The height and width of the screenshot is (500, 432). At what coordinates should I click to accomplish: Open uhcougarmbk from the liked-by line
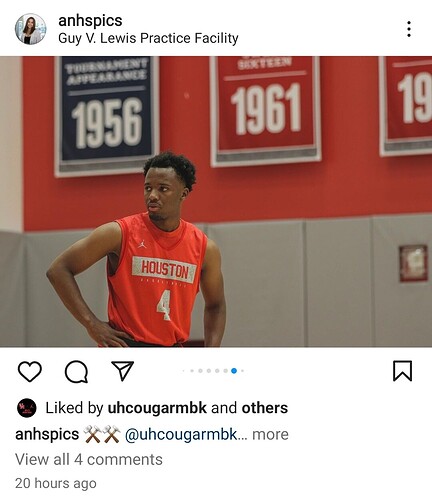click(x=157, y=408)
